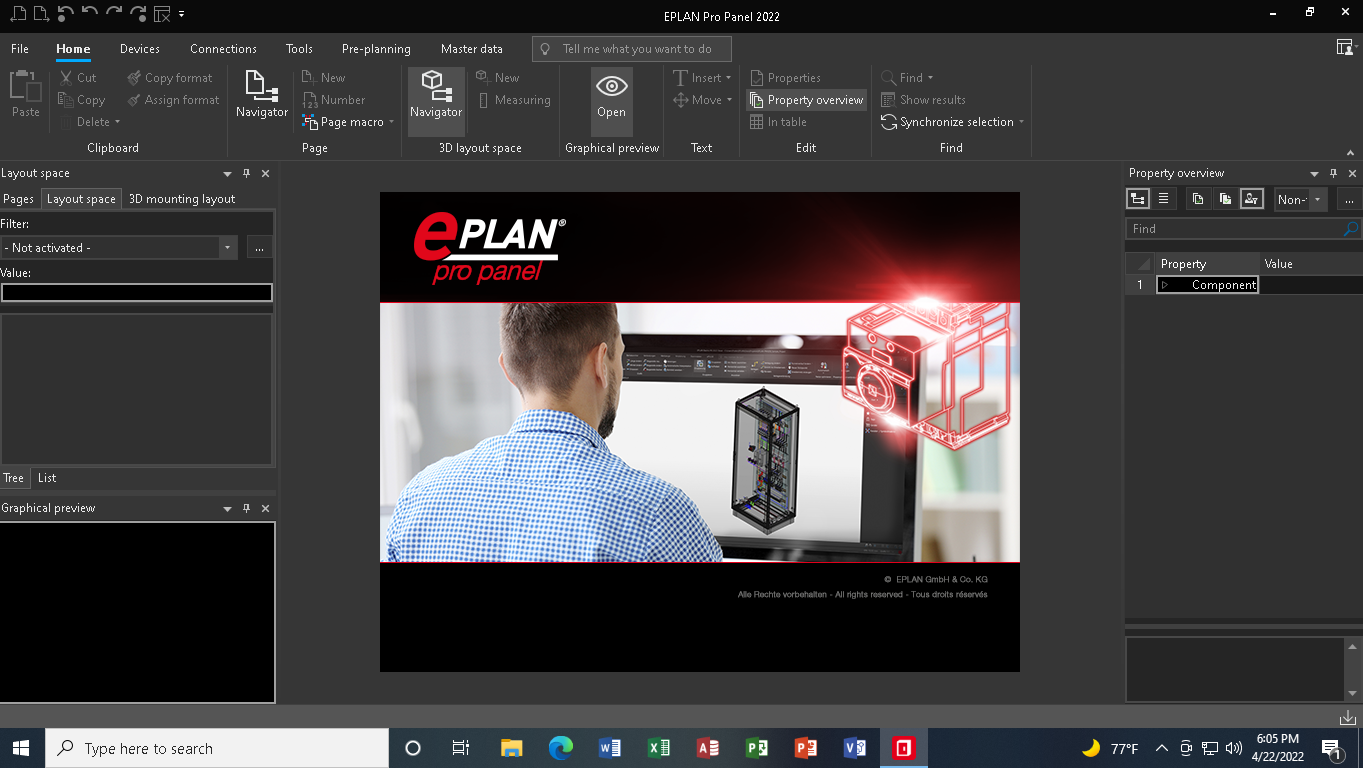Click the Property column header
Viewport: 1363px width, 768px height.
pos(1208,264)
